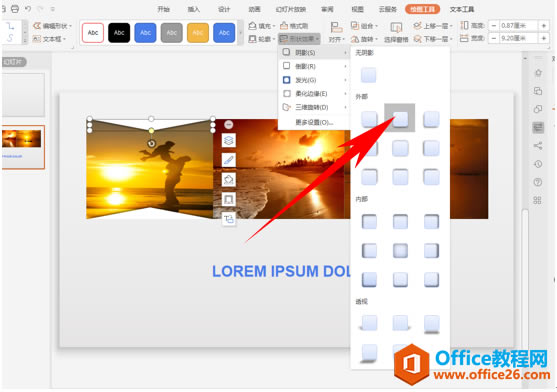
Task: Open the 上移一层 bring forward dropdown
Action: pyautogui.click(x=433, y=26)
